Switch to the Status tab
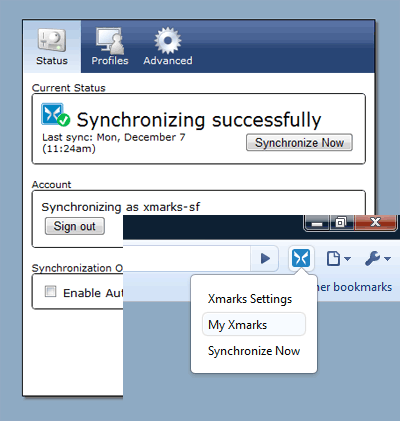Image resolution: width=400 pixels, height=421 pixels. [52, 47]
